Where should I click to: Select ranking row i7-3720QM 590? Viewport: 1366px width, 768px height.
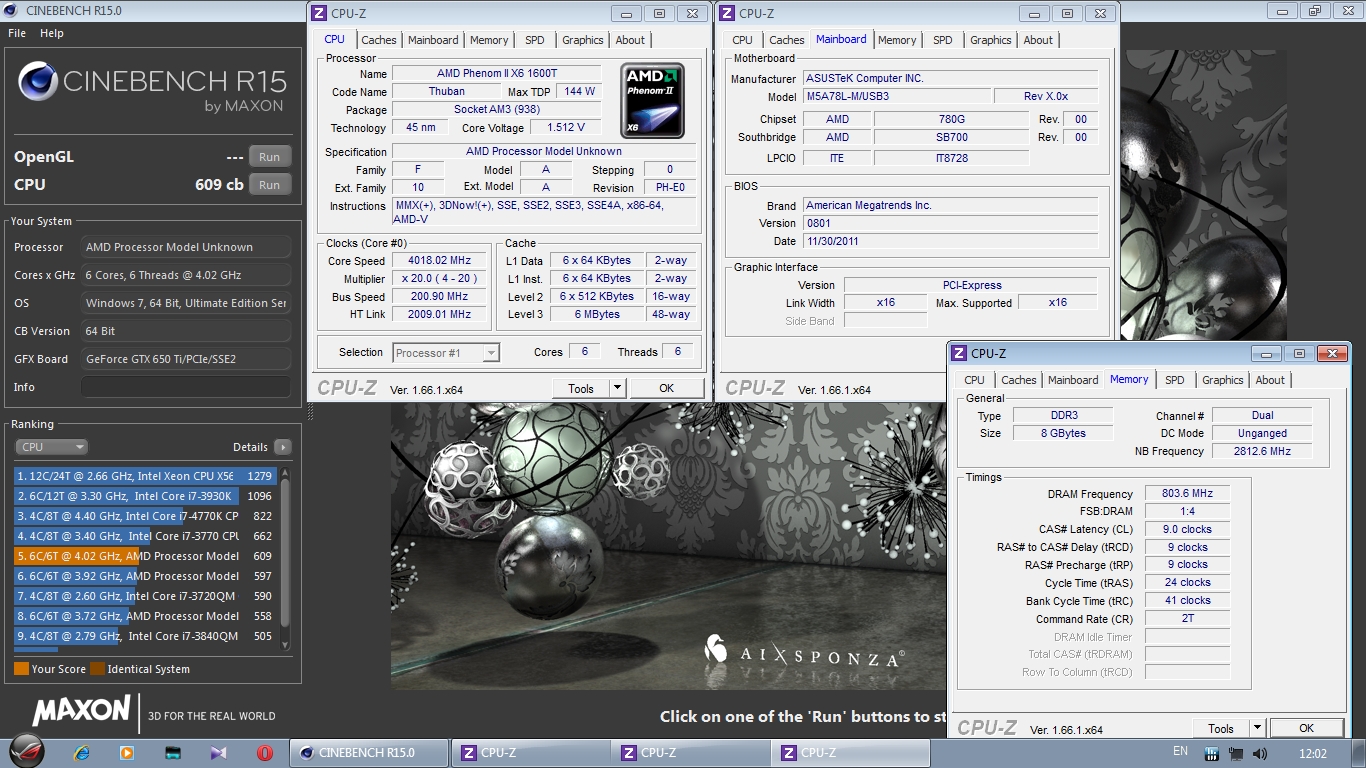[145, 596]
